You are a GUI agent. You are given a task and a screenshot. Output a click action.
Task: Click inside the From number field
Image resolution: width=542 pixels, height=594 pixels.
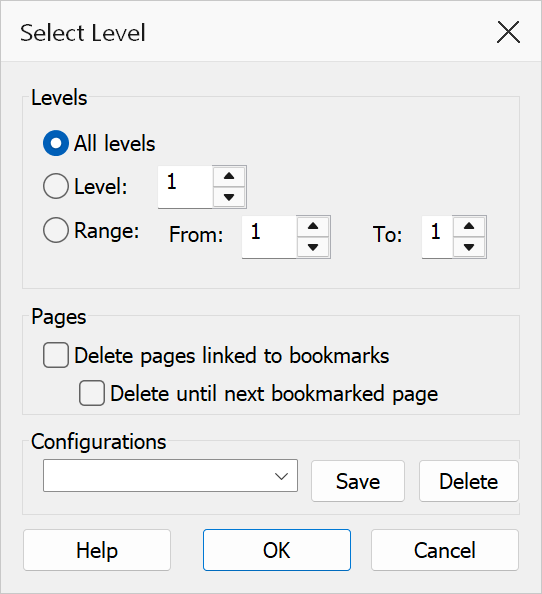point(269,237)
